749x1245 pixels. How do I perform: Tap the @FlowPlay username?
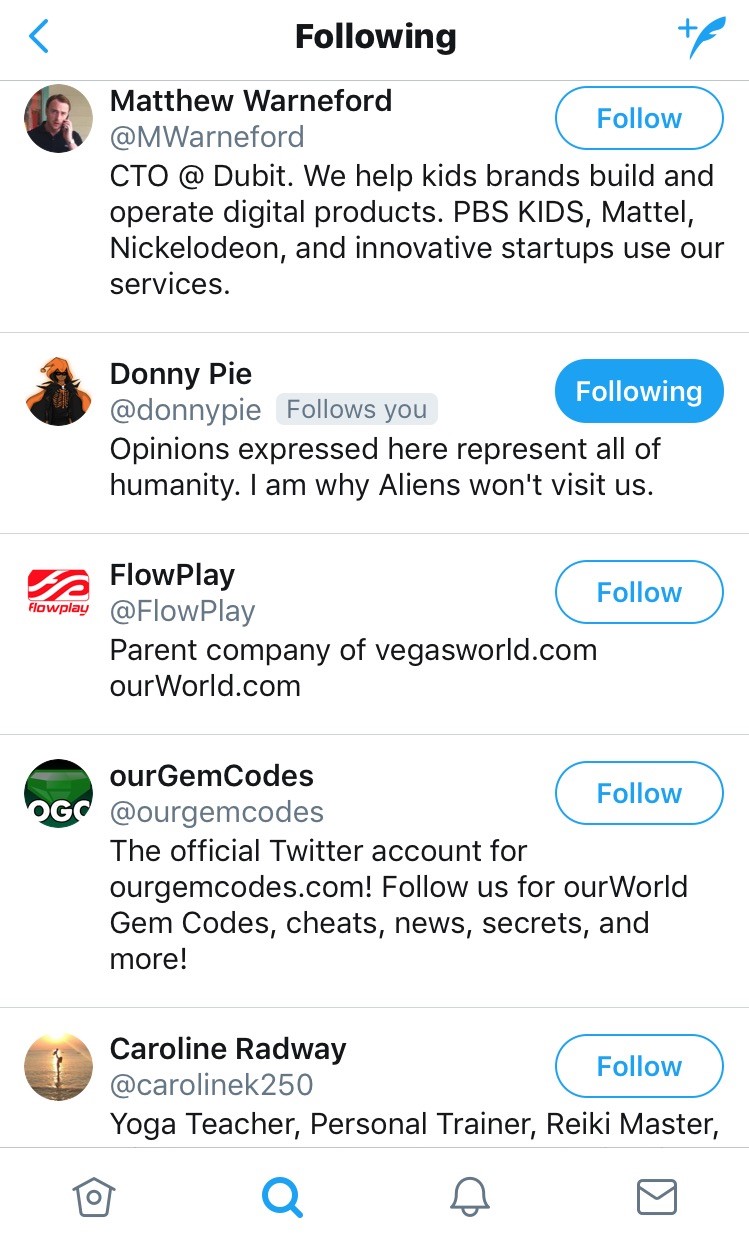pyautogui.click(x=182, y=611)
